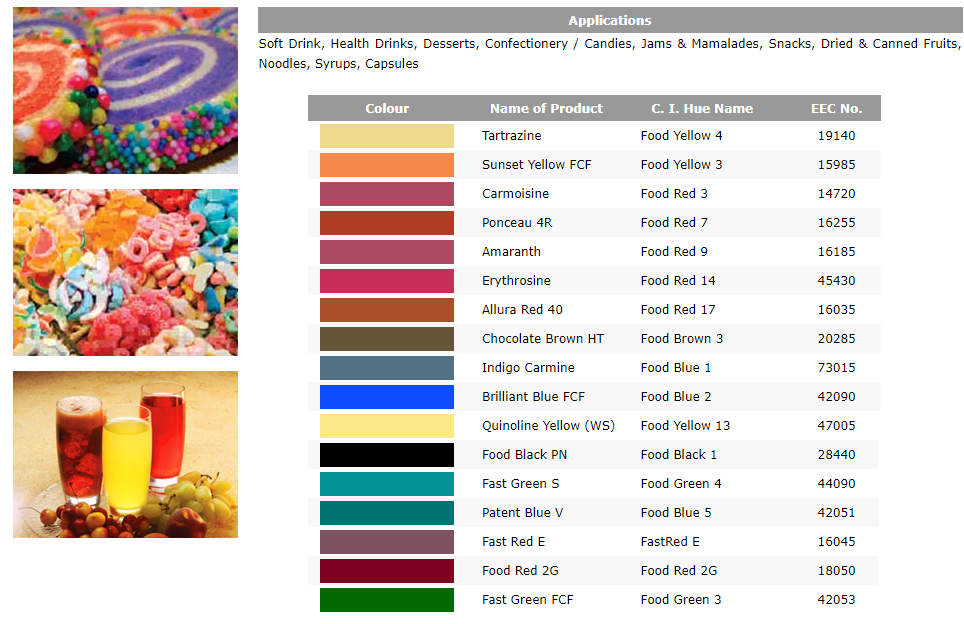
Task: Click the Brilliant Blue FCF swatch
Action: coord(387,397)
